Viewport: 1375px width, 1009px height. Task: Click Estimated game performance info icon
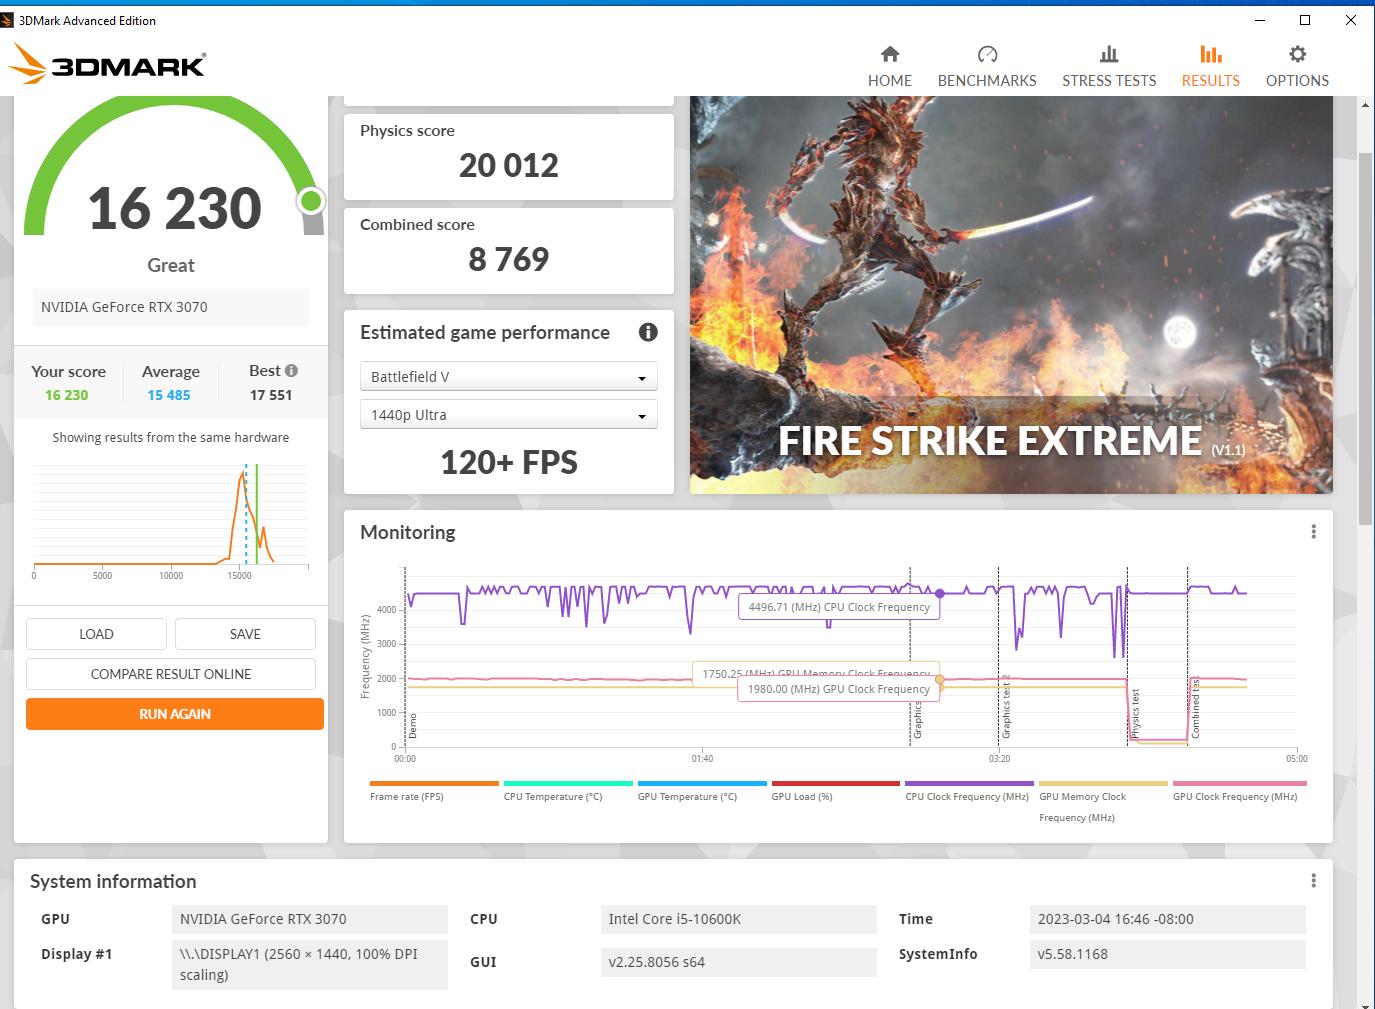(648, 332)
